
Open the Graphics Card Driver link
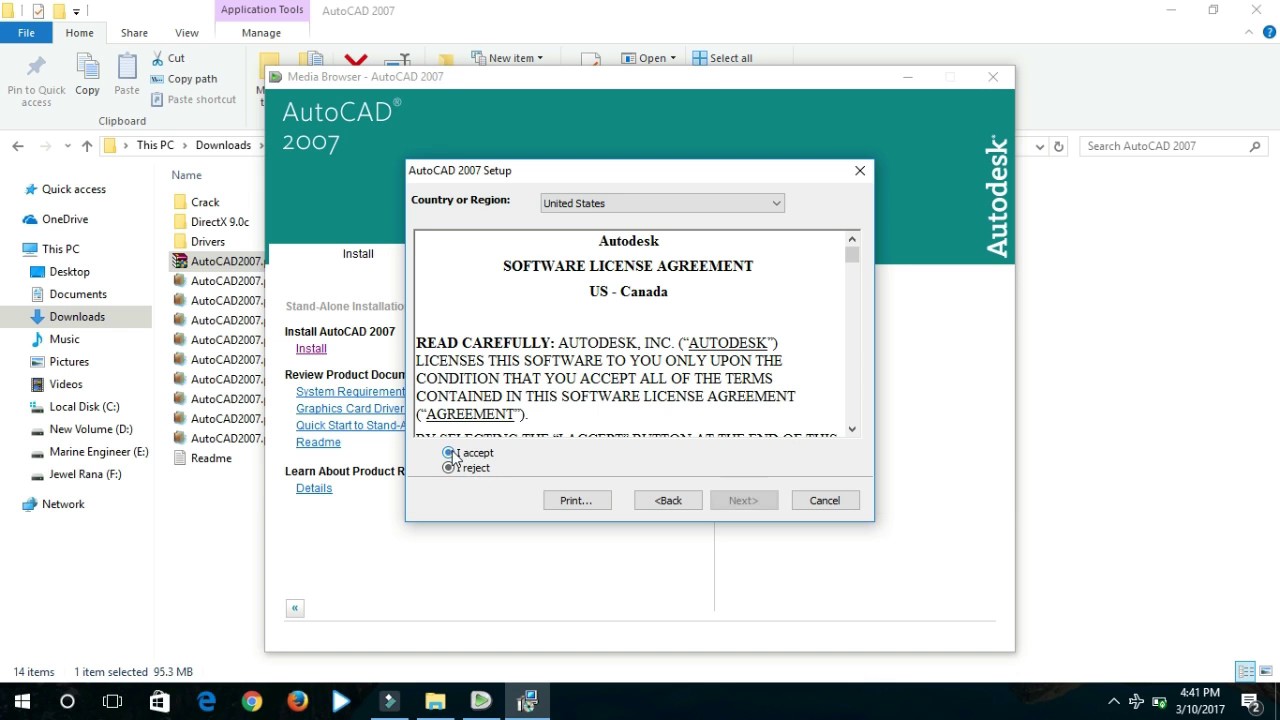coord(350,408)
